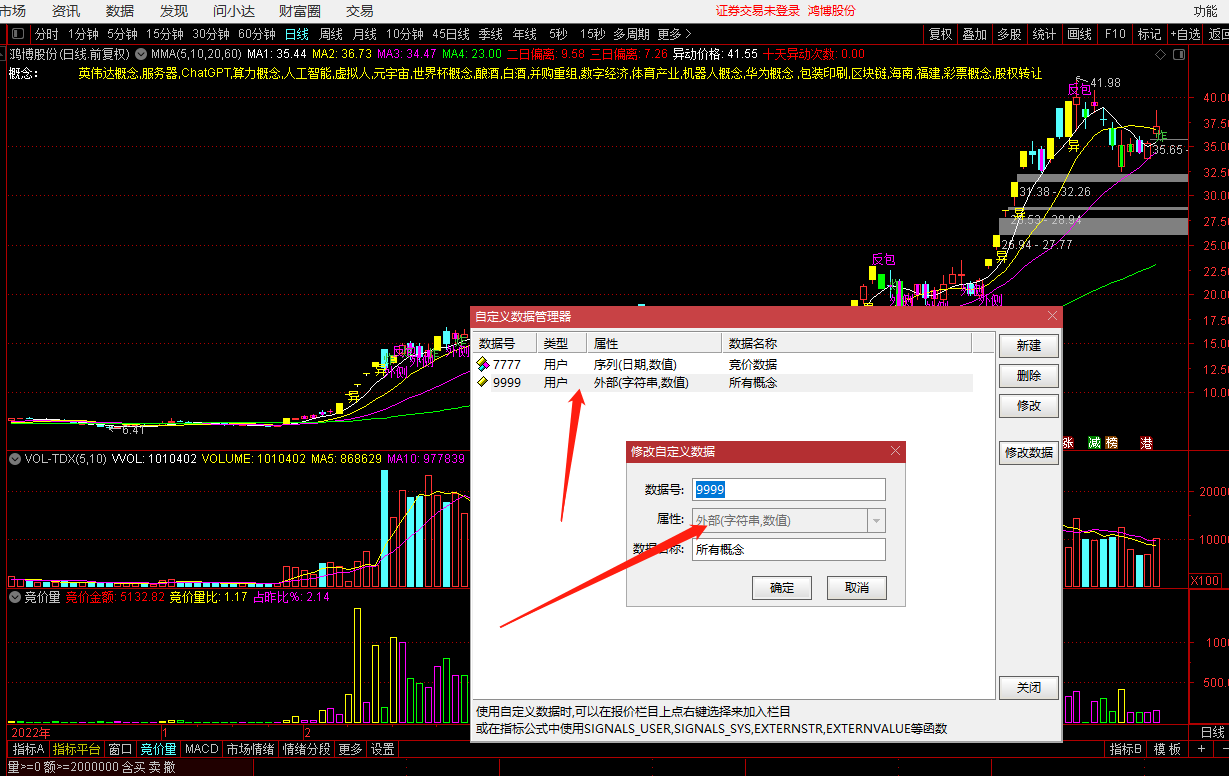This screenshot has height=776, width=1229.
Task: Open the 指标A tab
Action: pyautogui.click(x=28, y=749)
